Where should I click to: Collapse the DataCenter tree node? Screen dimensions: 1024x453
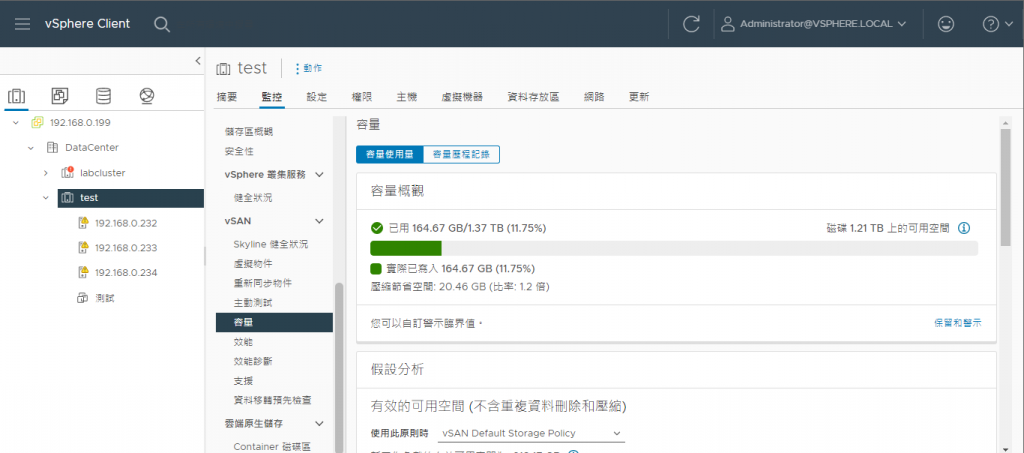[31, 148]
